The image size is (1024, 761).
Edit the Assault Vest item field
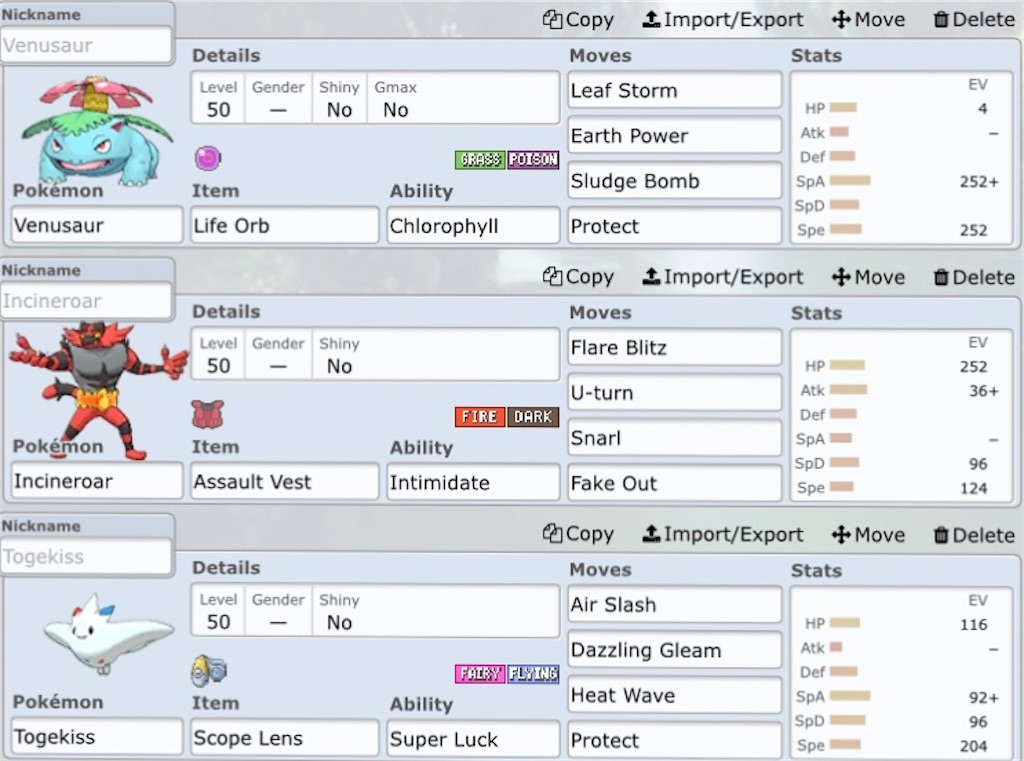click(285, 481)
